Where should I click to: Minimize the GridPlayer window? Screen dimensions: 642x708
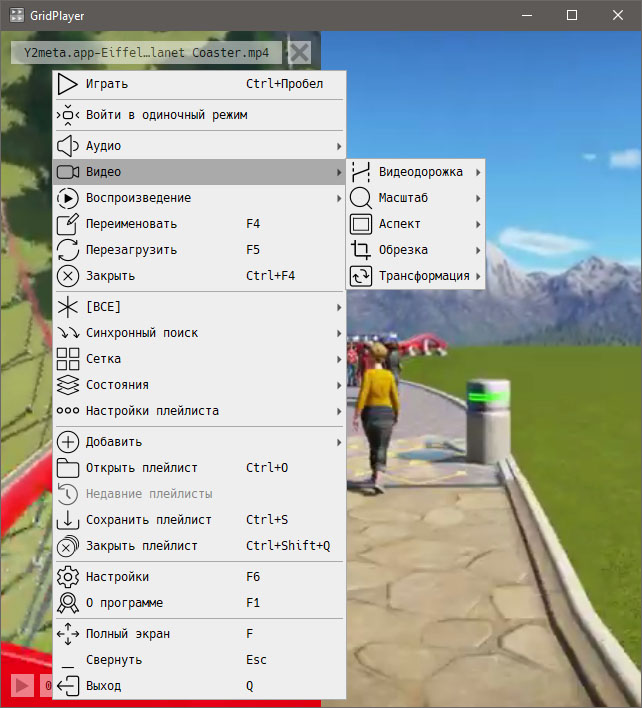coord(527,15)
